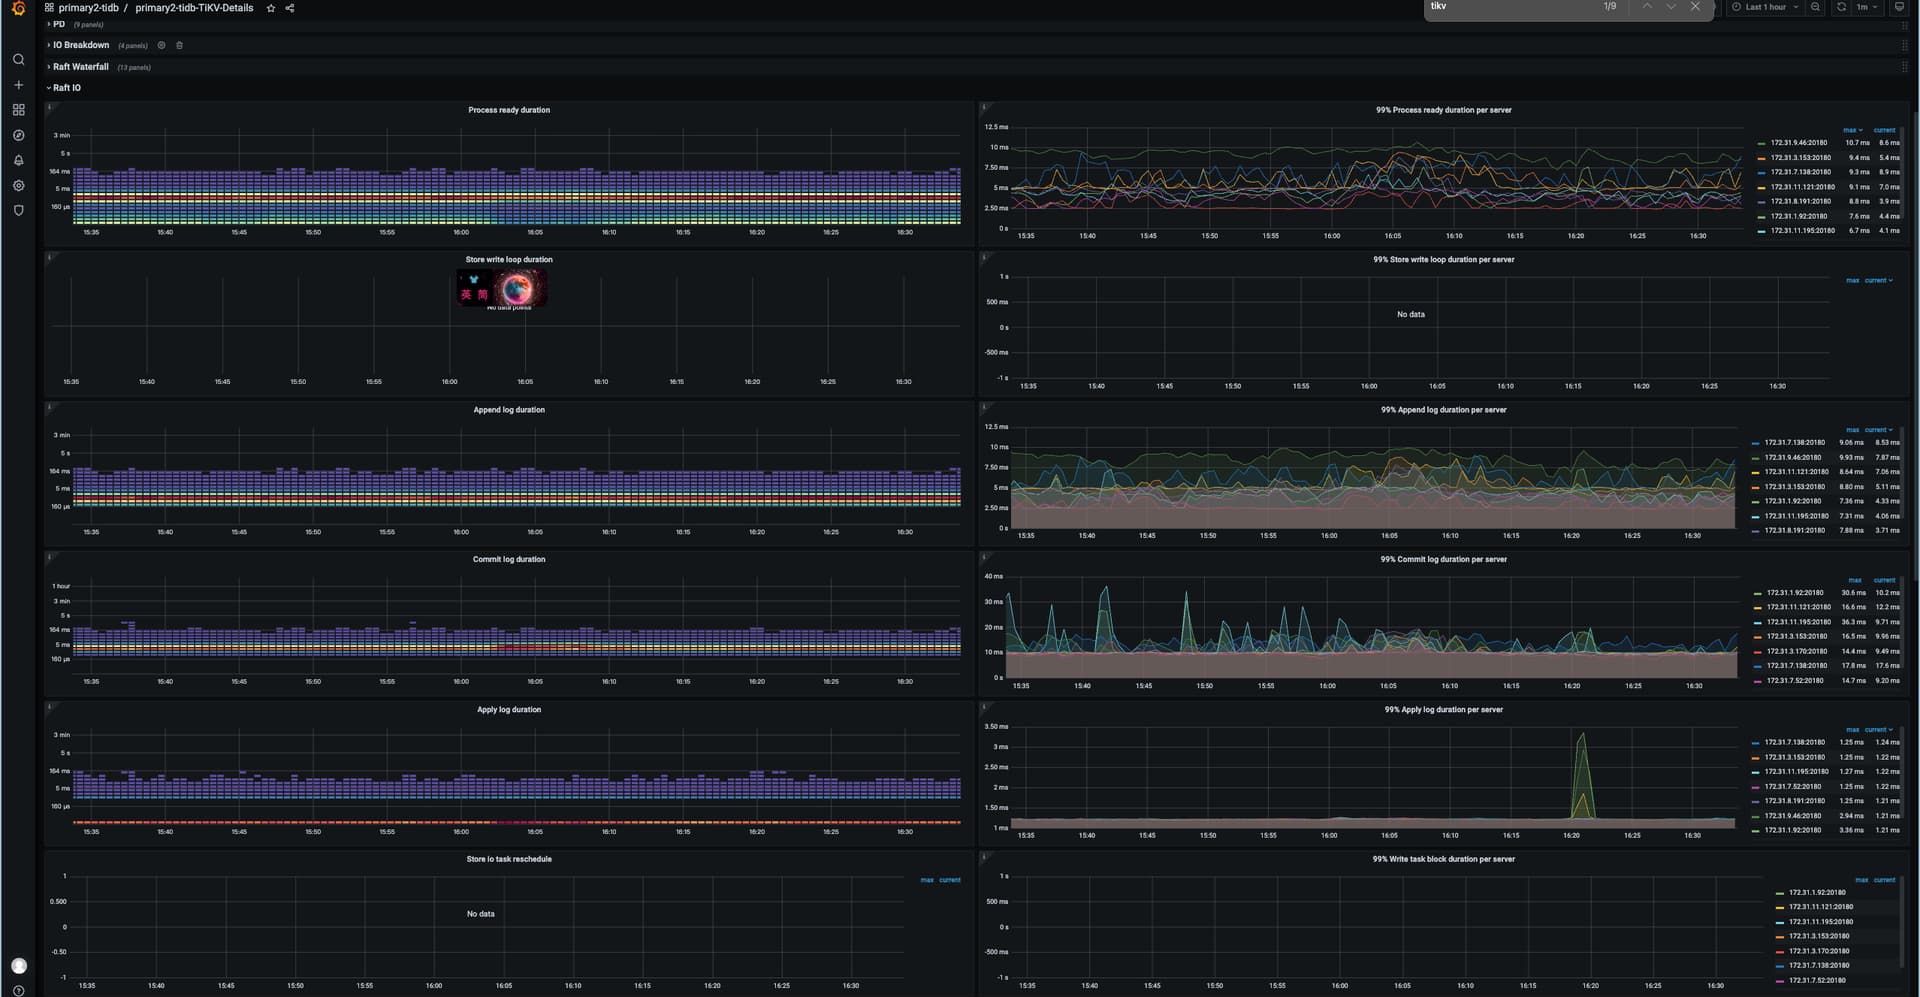Toggle 172.31.7.138:20180 series in Append log legend

1794,443
